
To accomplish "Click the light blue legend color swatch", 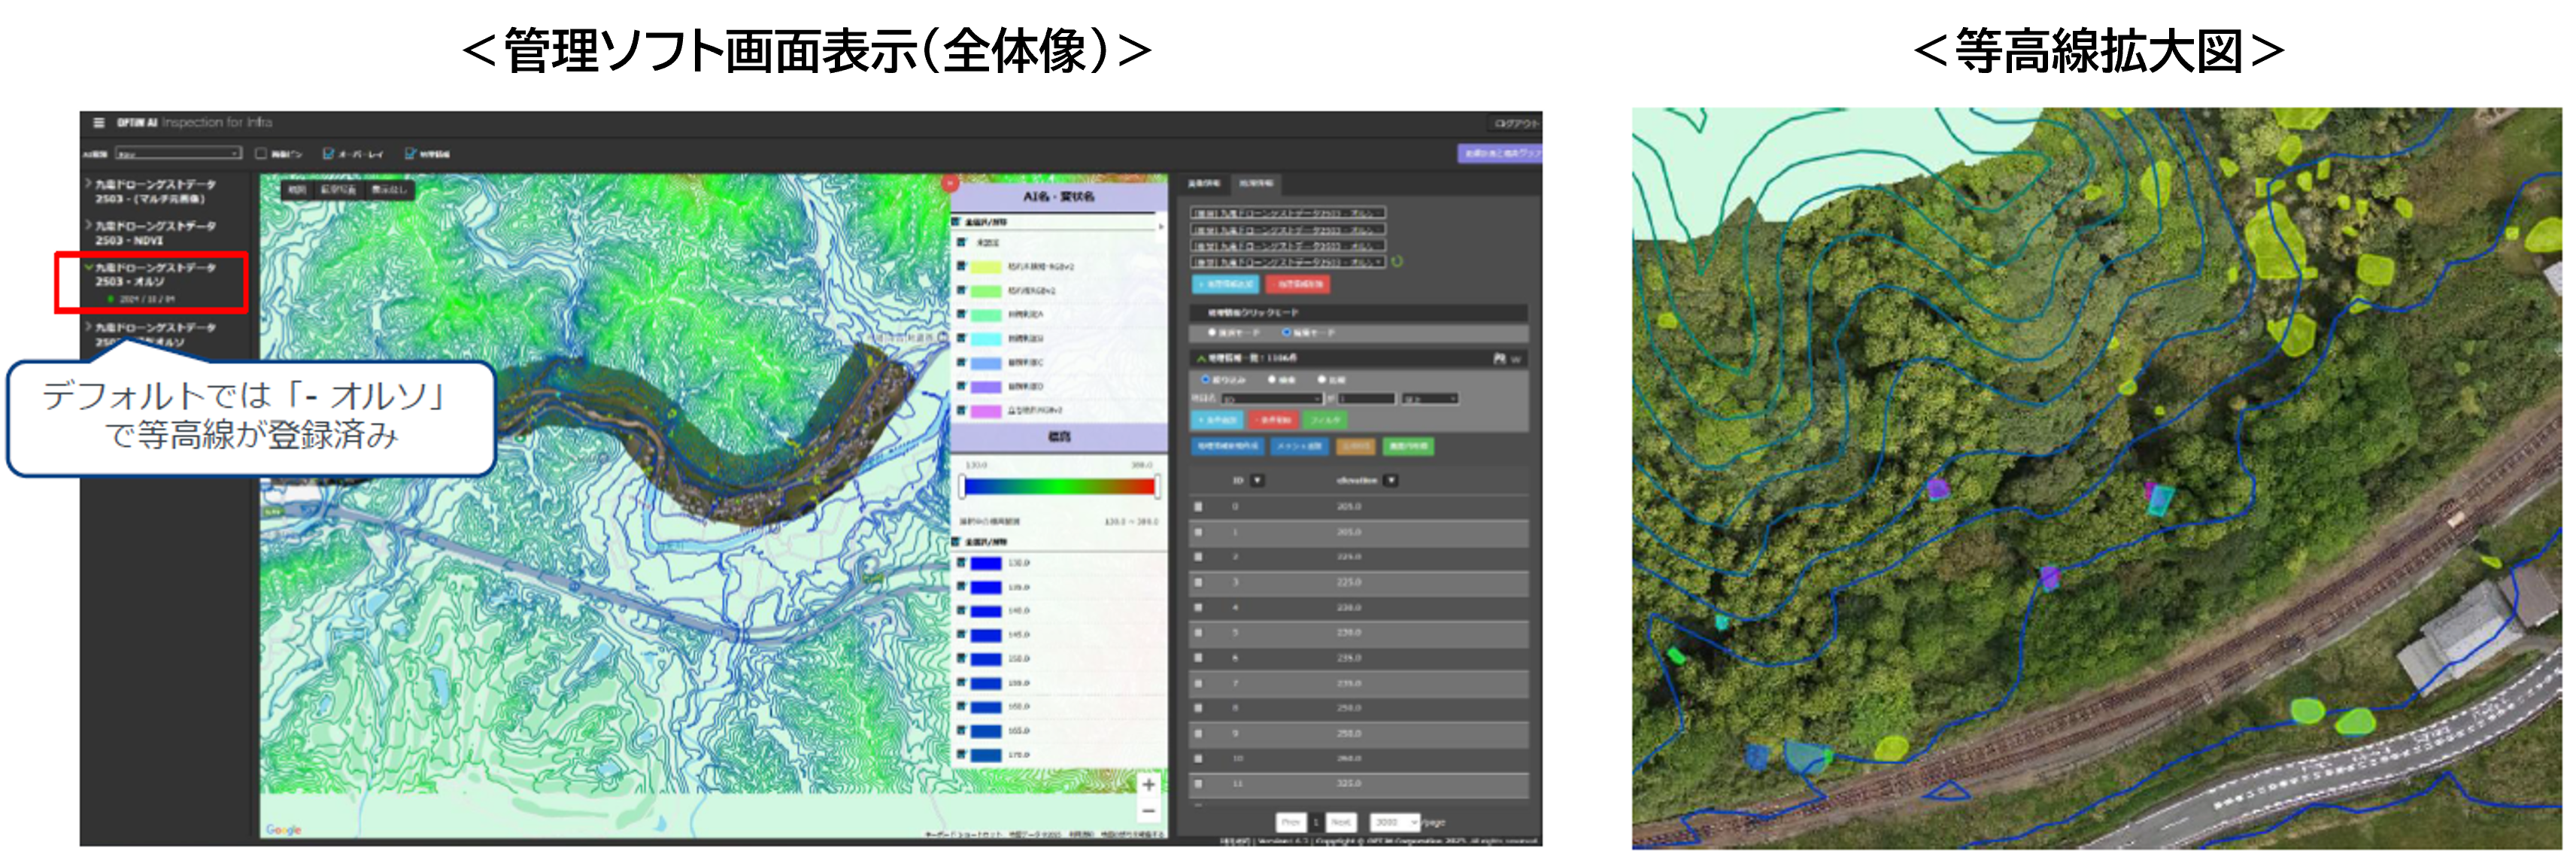I will [986, 363].
